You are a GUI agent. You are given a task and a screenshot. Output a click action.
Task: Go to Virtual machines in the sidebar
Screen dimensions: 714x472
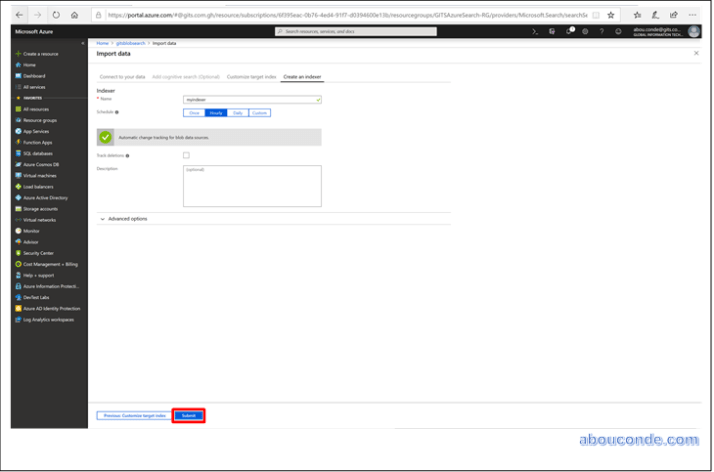click(x=40, y=175)
